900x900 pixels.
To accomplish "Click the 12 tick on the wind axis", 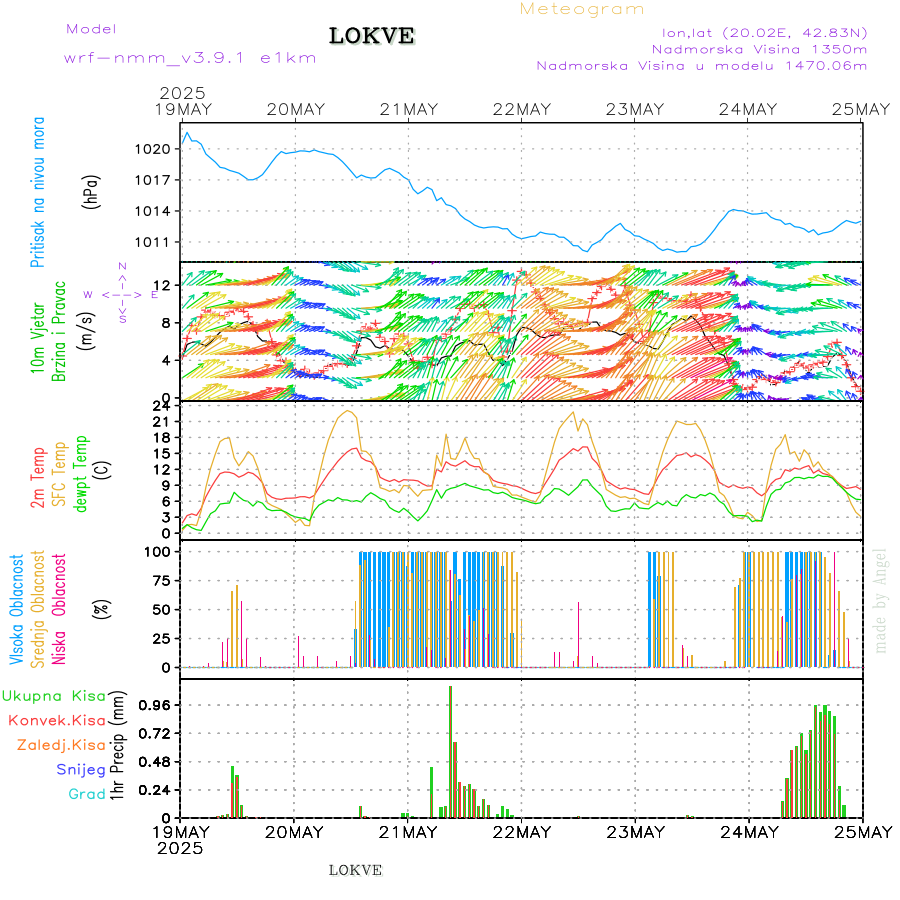I will [x=162, y=285].
